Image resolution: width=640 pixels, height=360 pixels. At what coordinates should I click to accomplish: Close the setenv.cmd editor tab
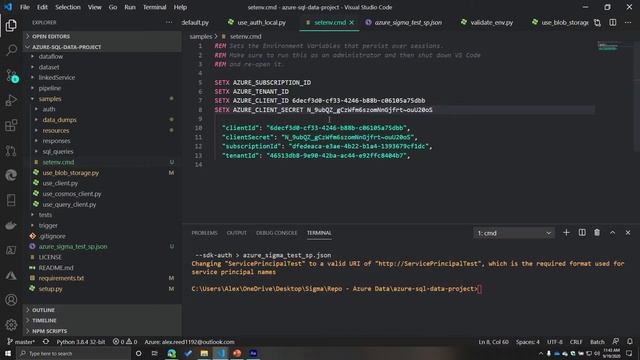[351, 22]
